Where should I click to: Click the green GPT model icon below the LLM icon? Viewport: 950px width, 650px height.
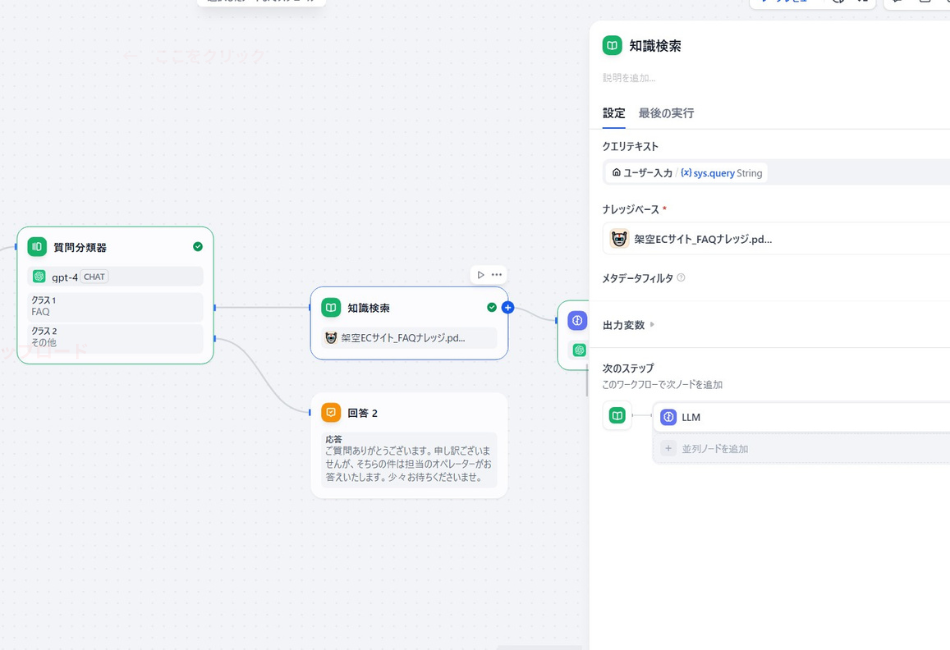pos(577,349)
